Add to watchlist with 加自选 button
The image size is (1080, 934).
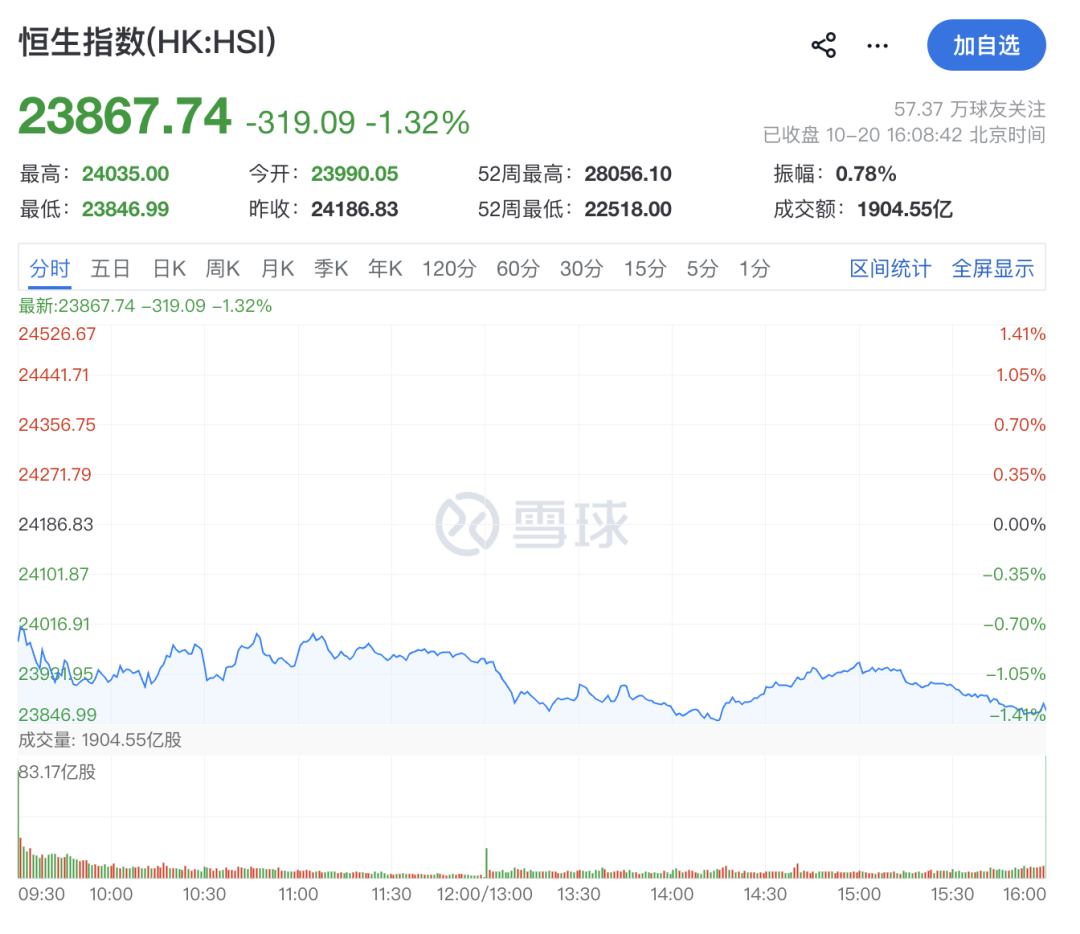coord(986,45)
